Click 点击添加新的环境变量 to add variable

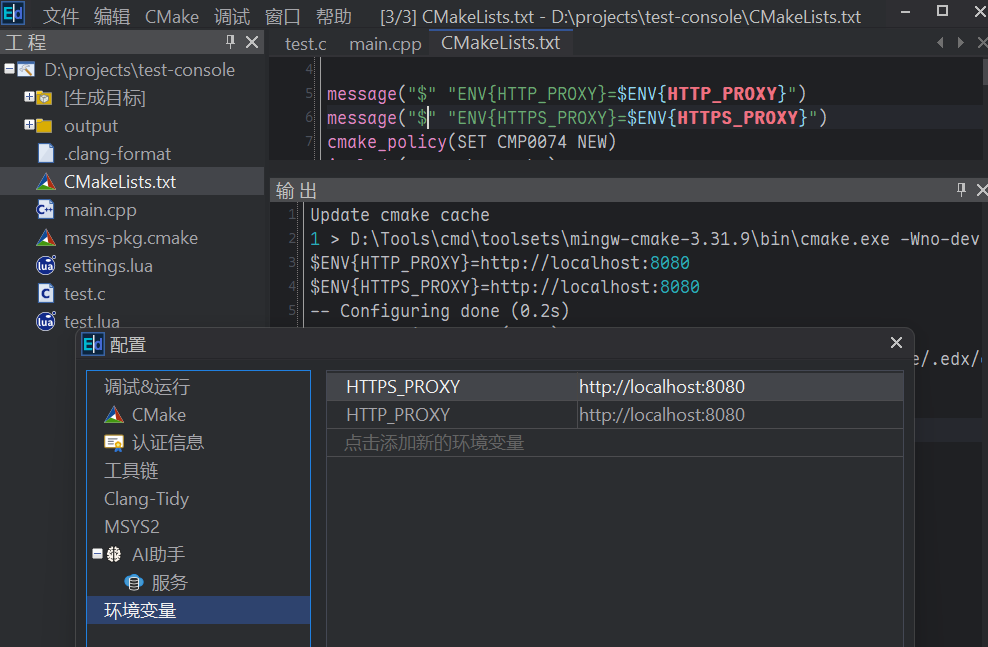(x=434, y=443)
